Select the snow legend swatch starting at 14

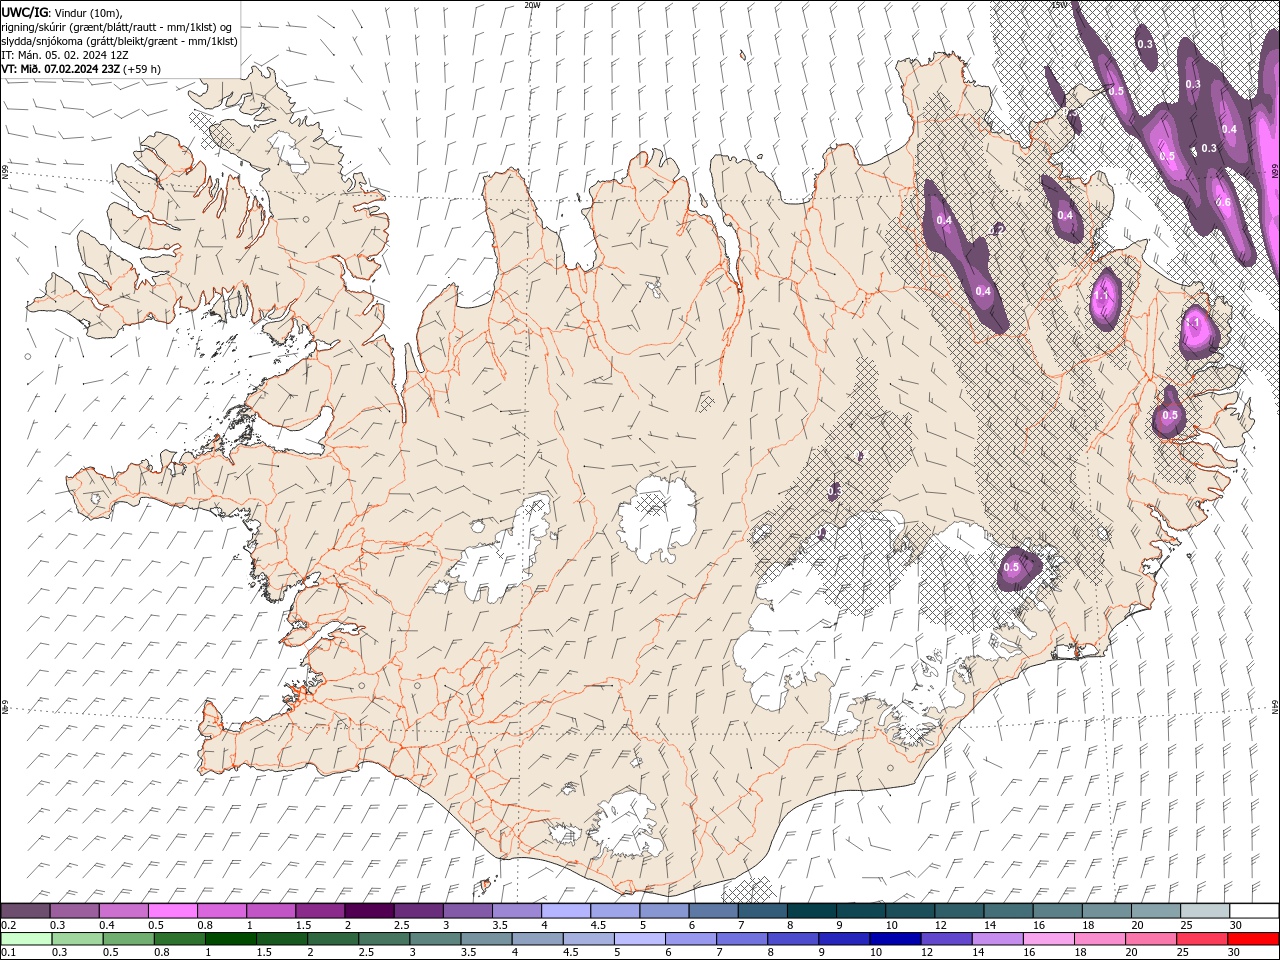click(x=1008, y=911)
